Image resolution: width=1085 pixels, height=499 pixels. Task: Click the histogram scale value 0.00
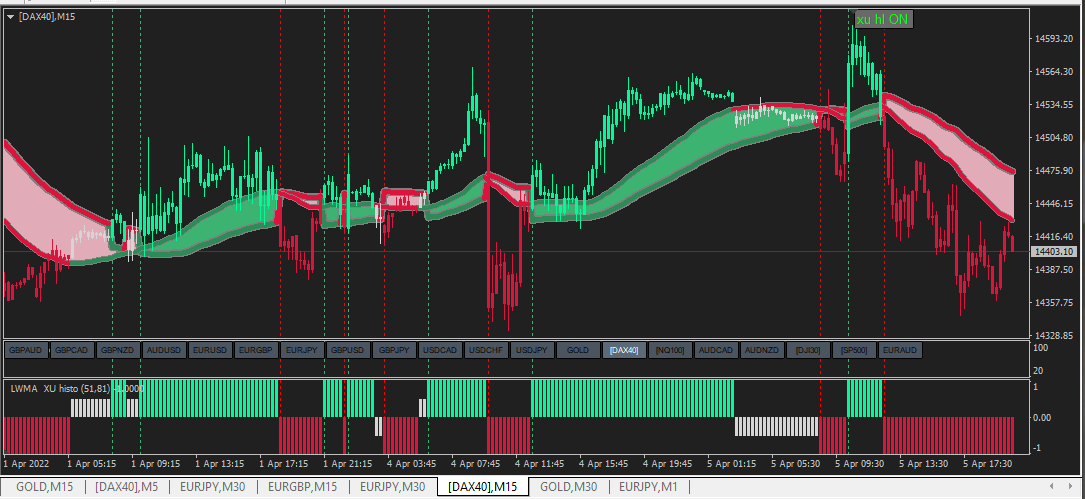tap(1043, 417)
